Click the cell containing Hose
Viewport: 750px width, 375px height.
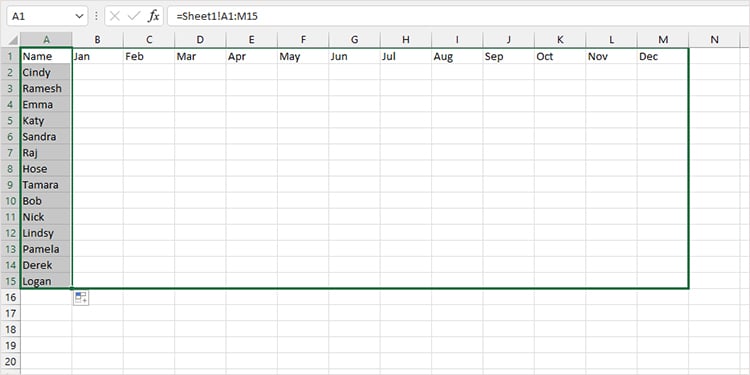[46, 169]
